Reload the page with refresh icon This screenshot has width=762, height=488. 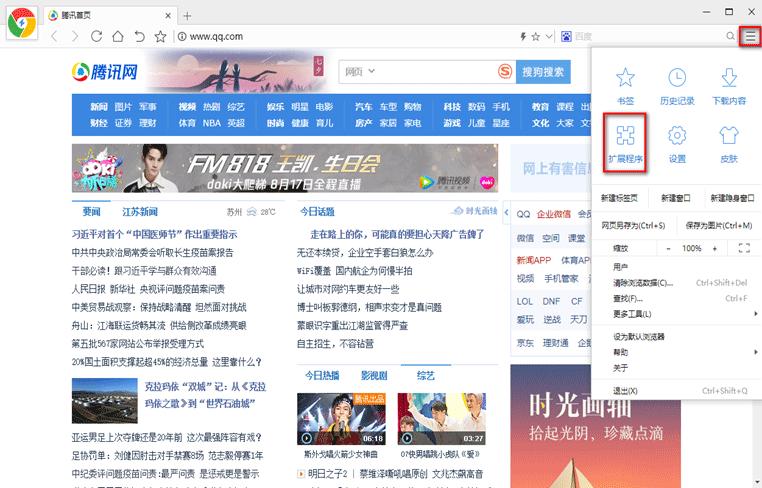tap(96, 36)
